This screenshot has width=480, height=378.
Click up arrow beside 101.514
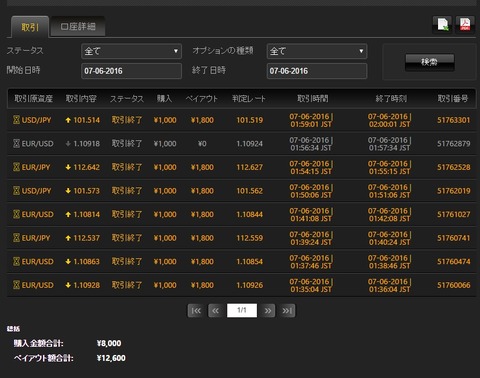(x=68, y=120)
